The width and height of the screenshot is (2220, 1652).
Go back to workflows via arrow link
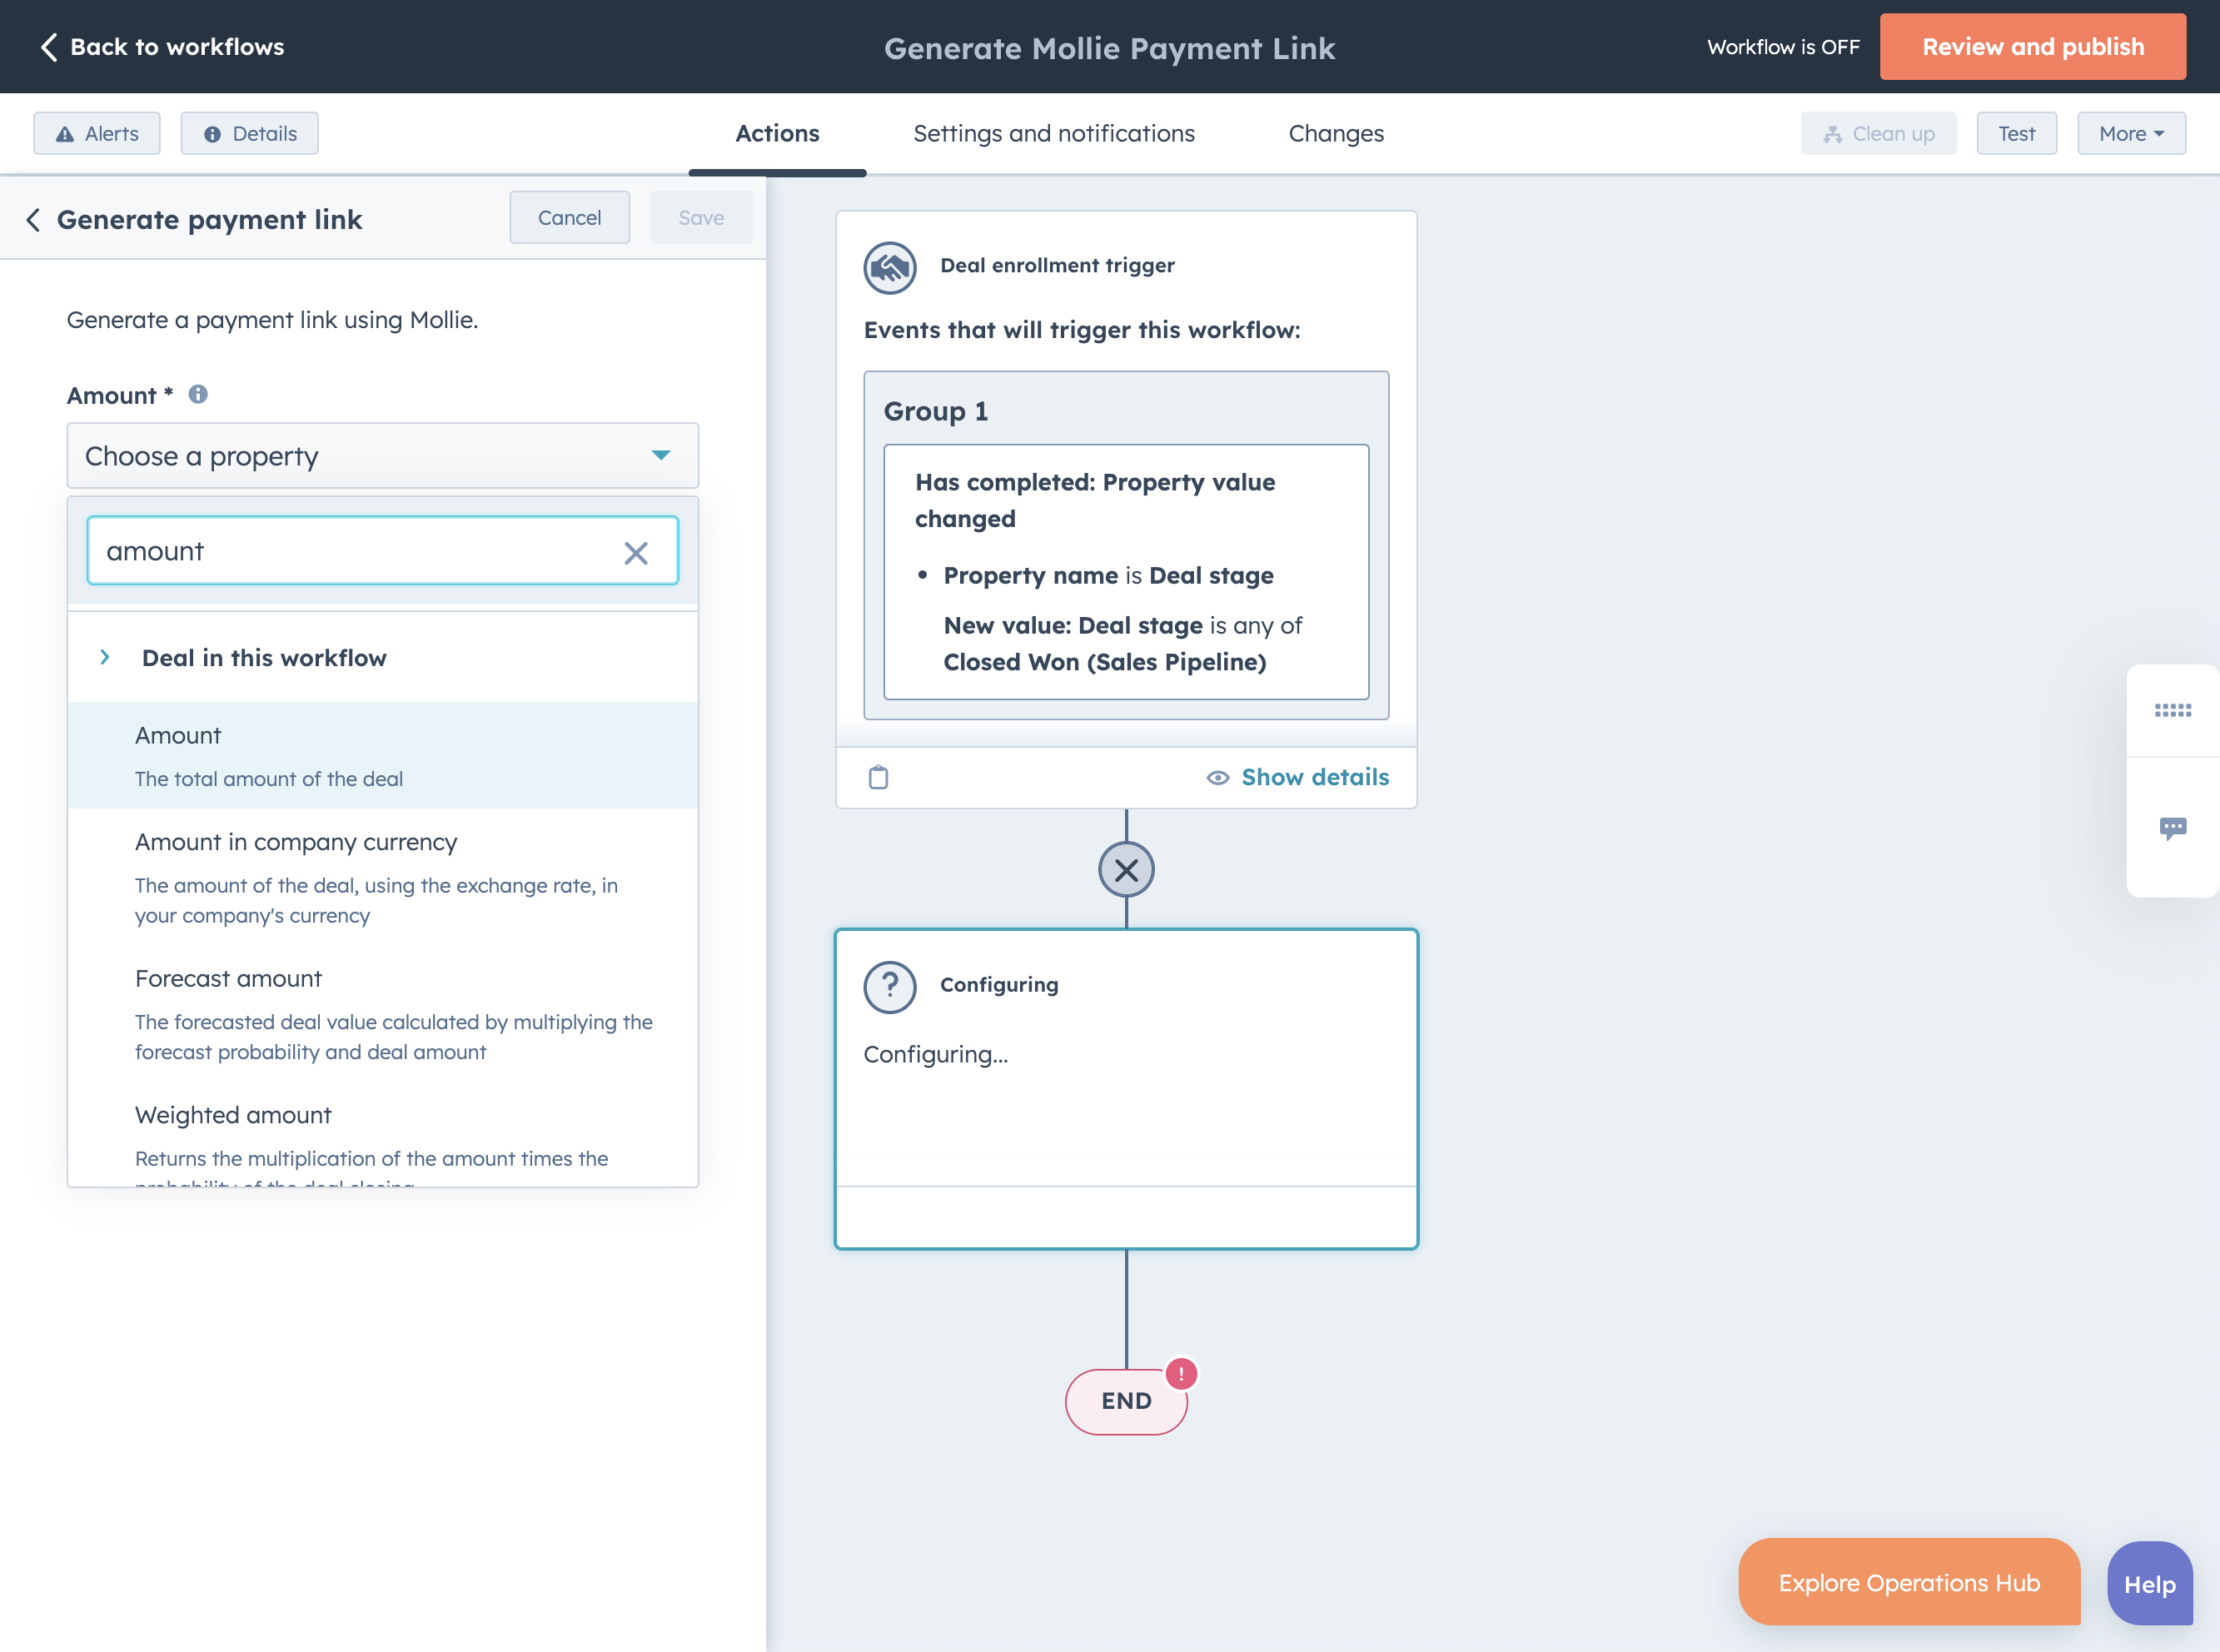click(161, 47)
